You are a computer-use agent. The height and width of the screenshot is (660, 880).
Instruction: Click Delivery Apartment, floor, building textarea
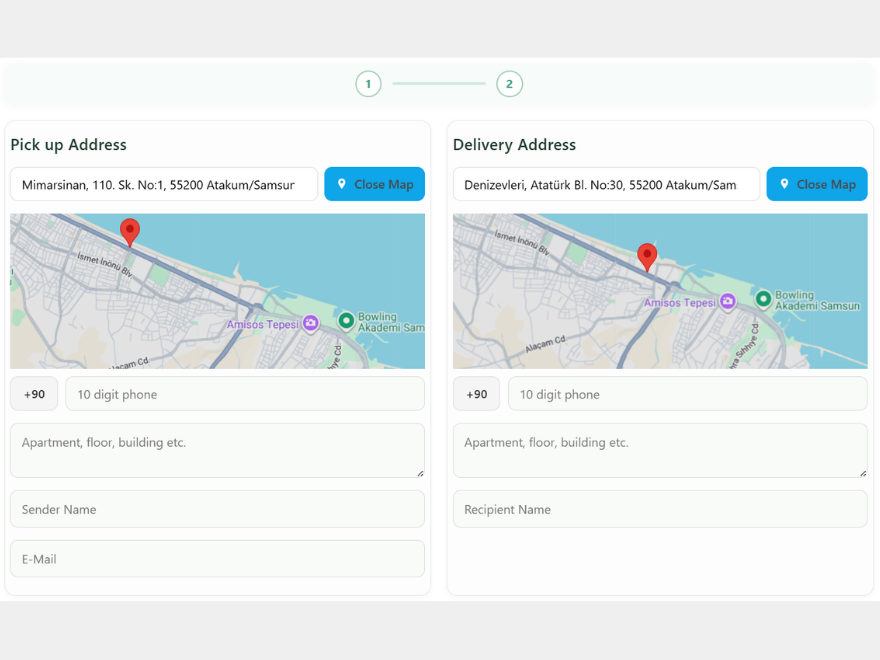(660, 451)
